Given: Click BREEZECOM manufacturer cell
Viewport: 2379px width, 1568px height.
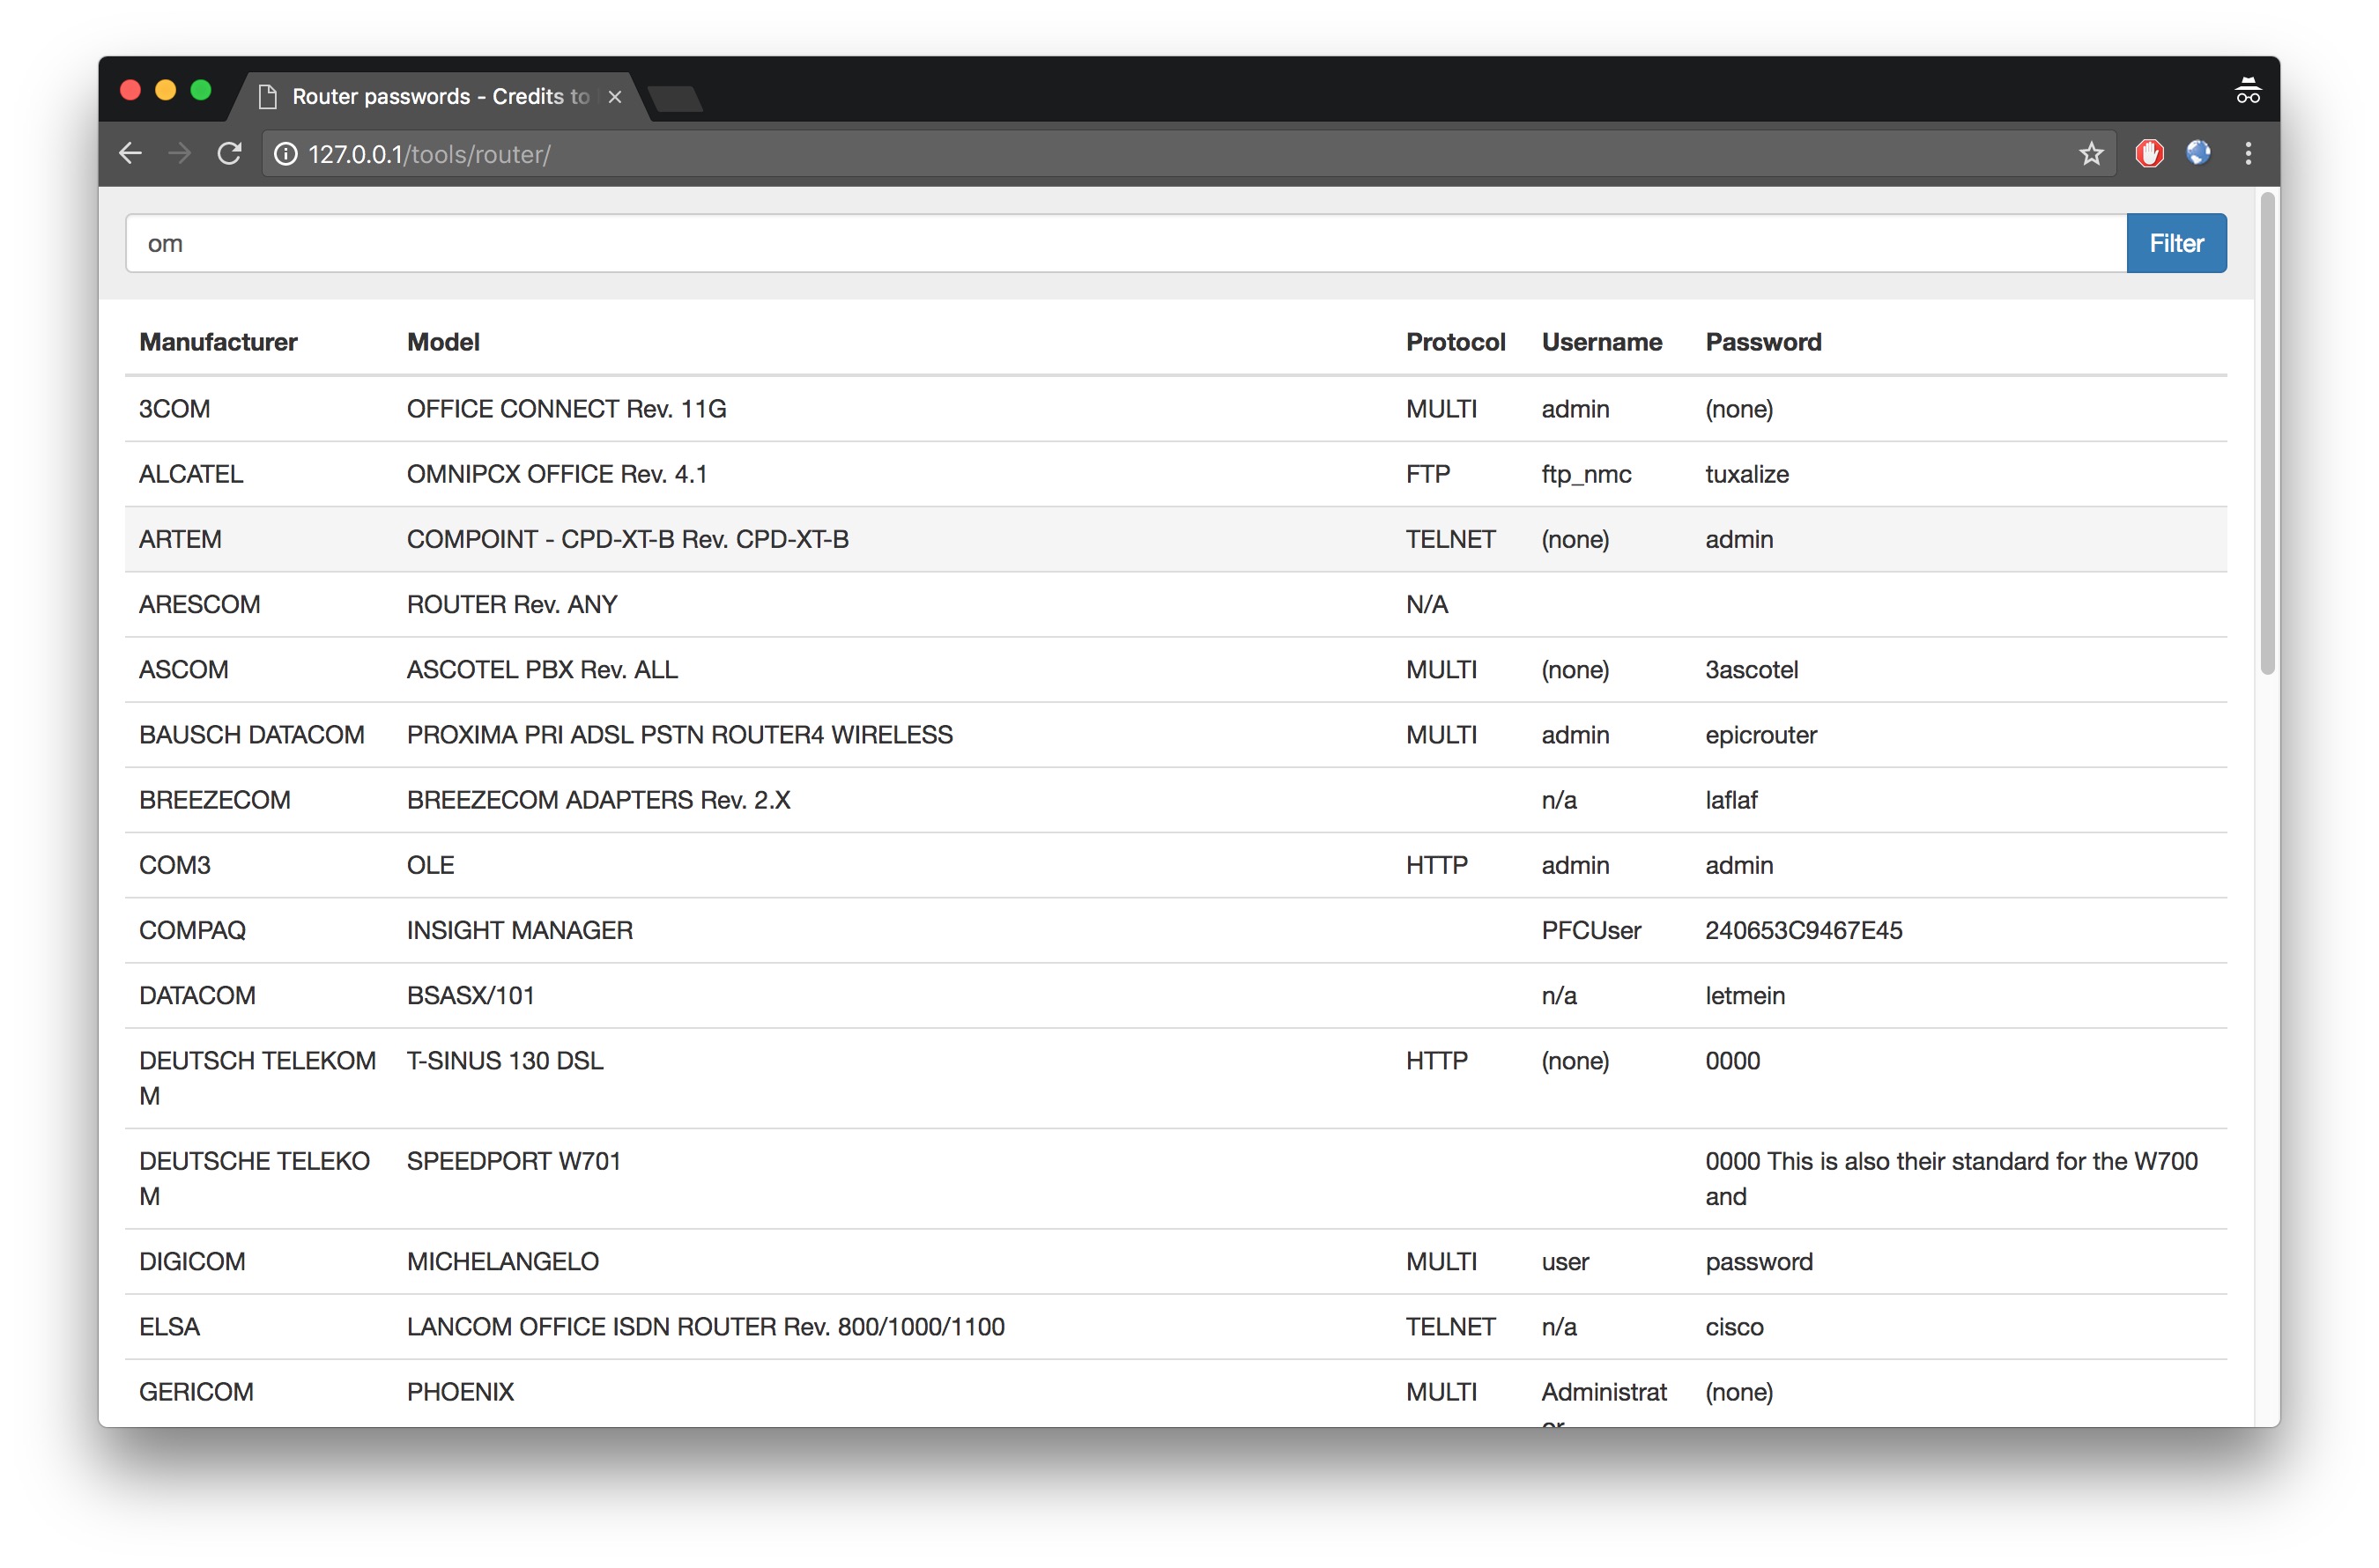Looking at the screenshot, I should point(215,800).
